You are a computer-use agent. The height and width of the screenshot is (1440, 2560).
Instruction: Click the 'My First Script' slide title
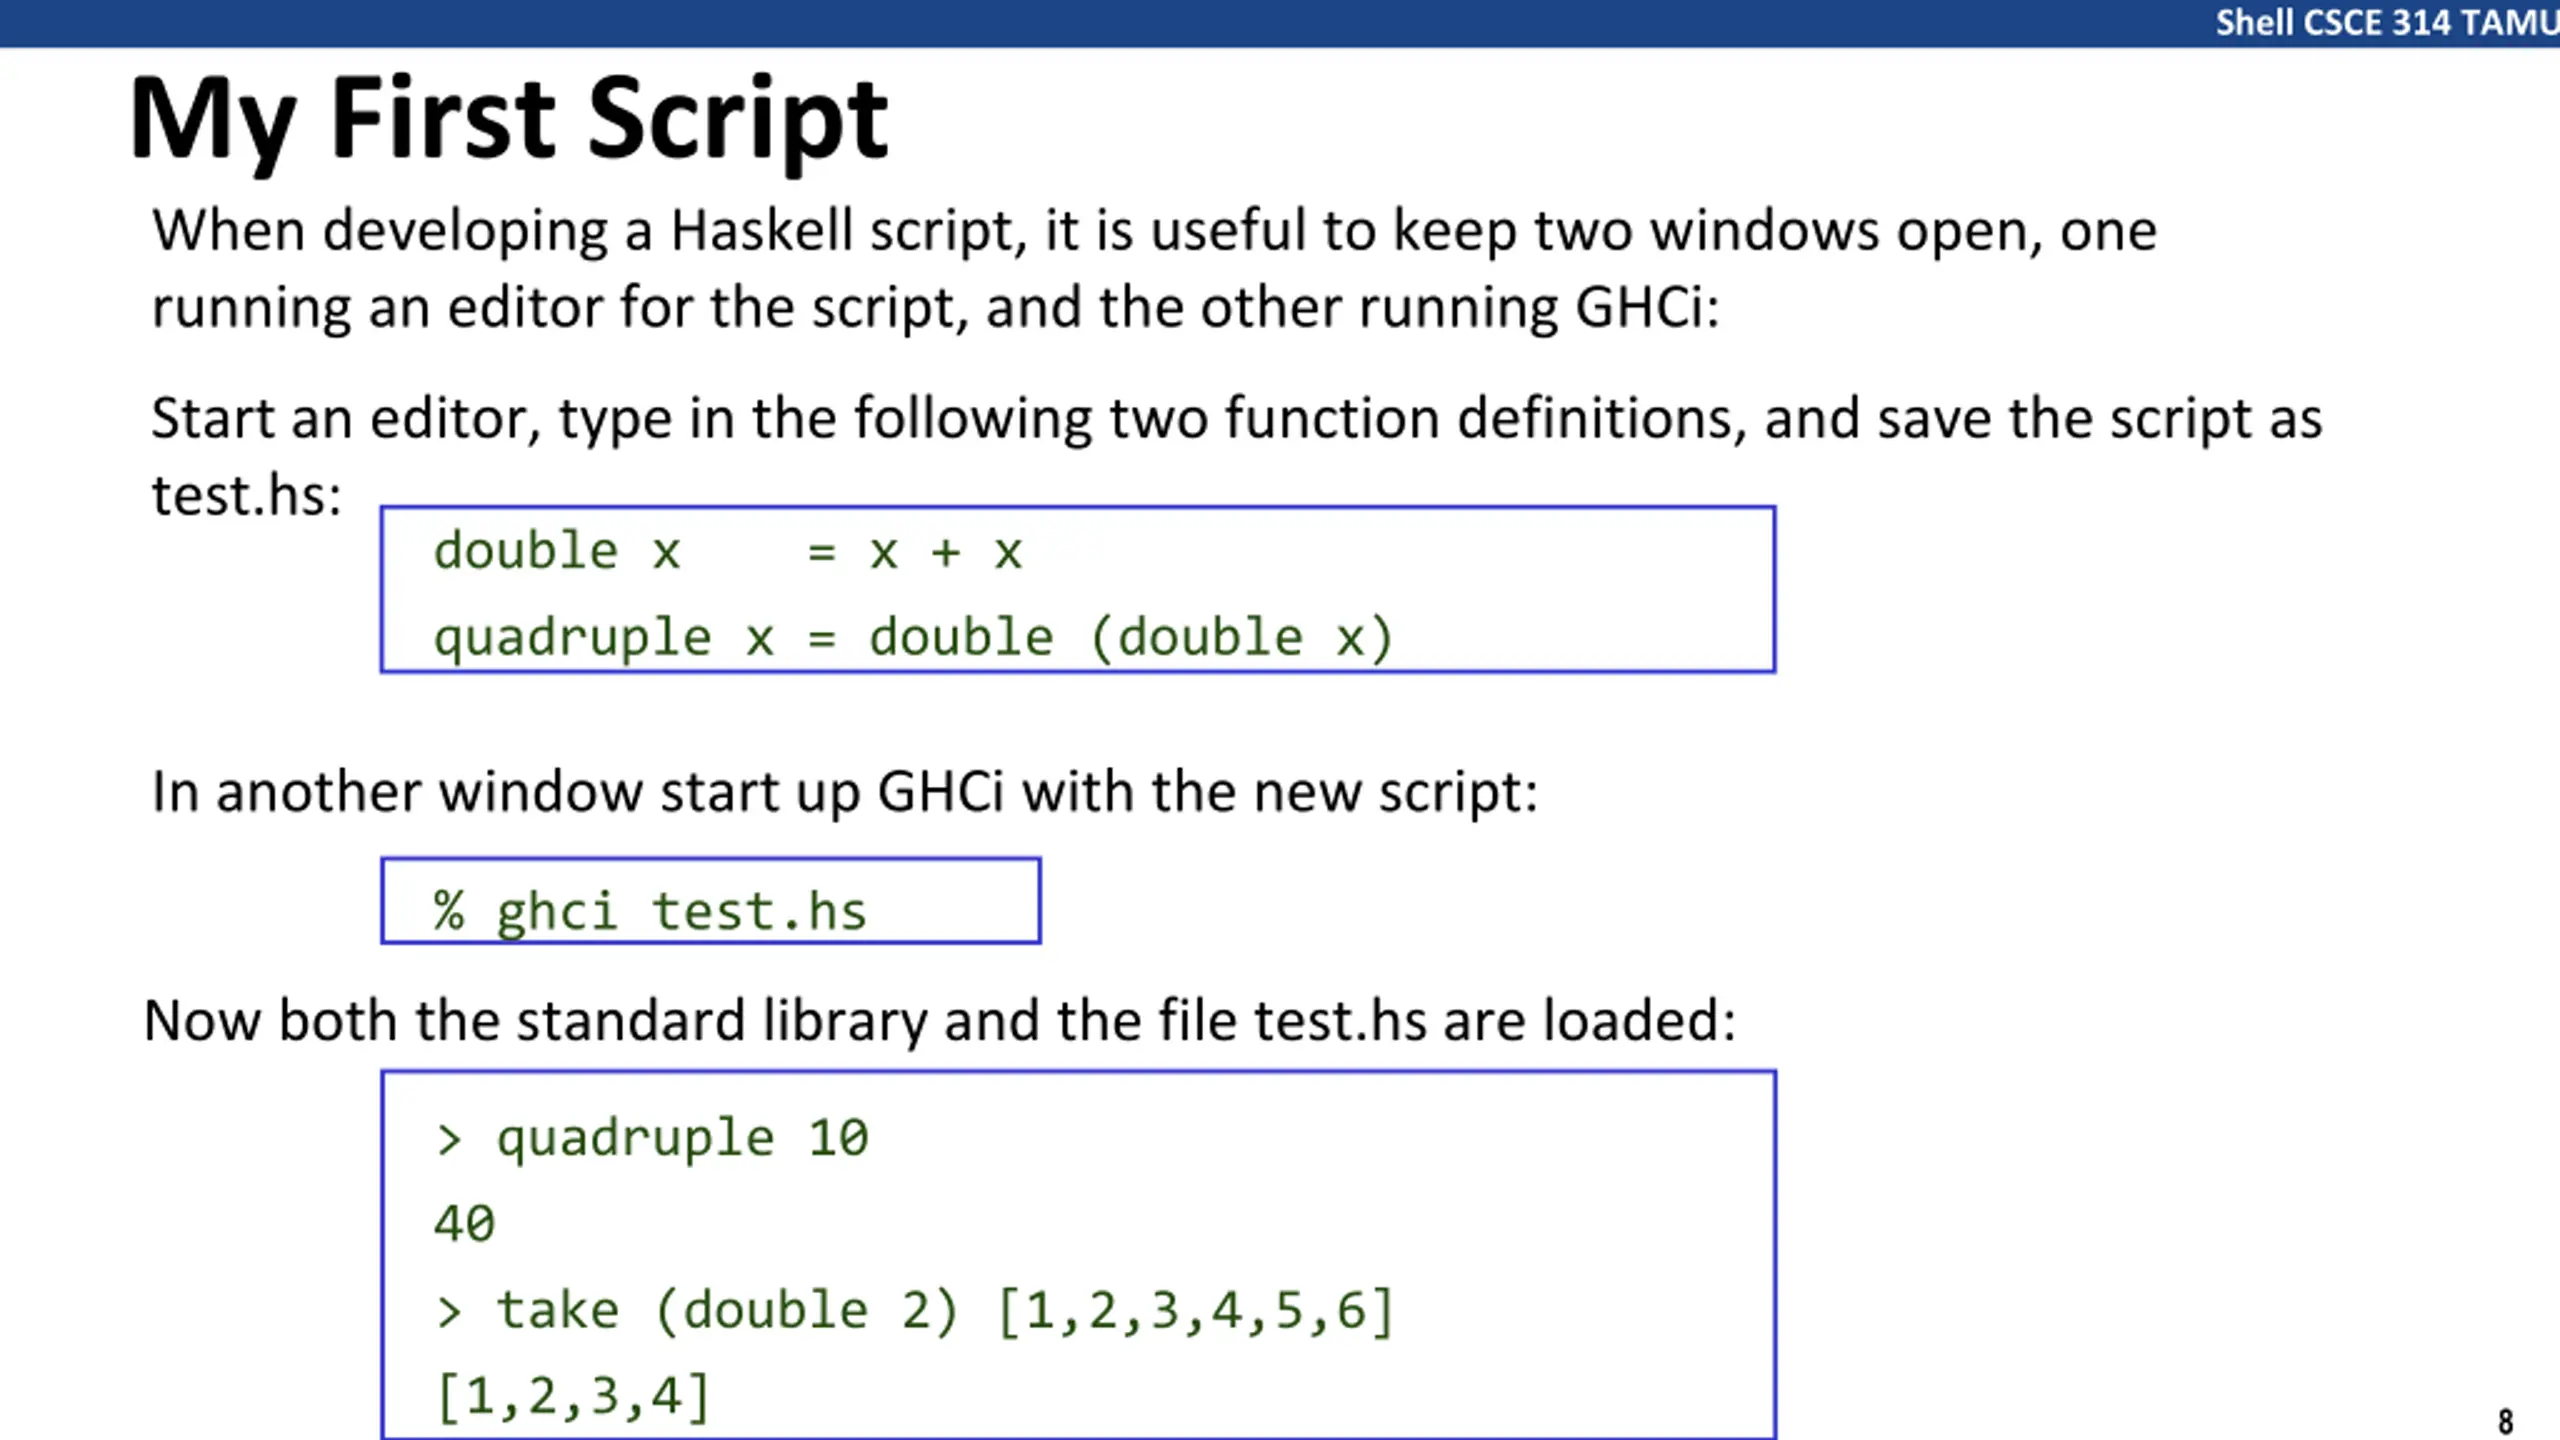pyautogui.click(x=509, y=122)
